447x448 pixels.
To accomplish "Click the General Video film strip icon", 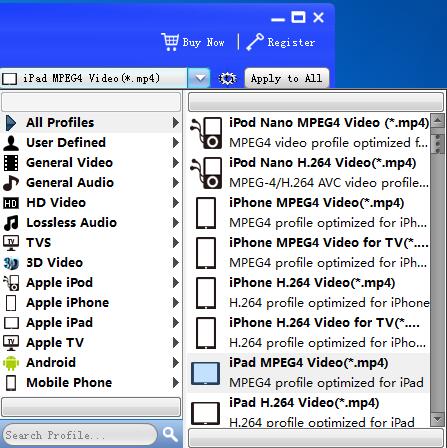I will (11, 163).
